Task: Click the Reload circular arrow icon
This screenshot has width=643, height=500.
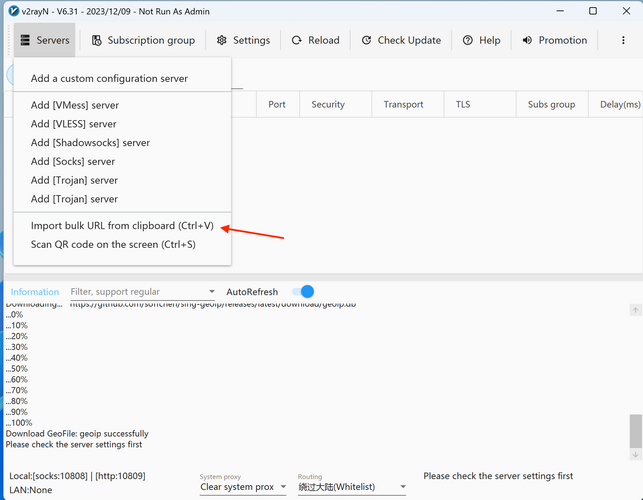Action: coord(296,40)
